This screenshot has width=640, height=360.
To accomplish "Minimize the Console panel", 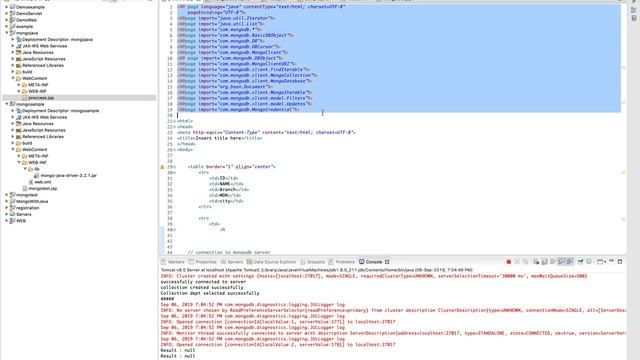I will (611, 261).
